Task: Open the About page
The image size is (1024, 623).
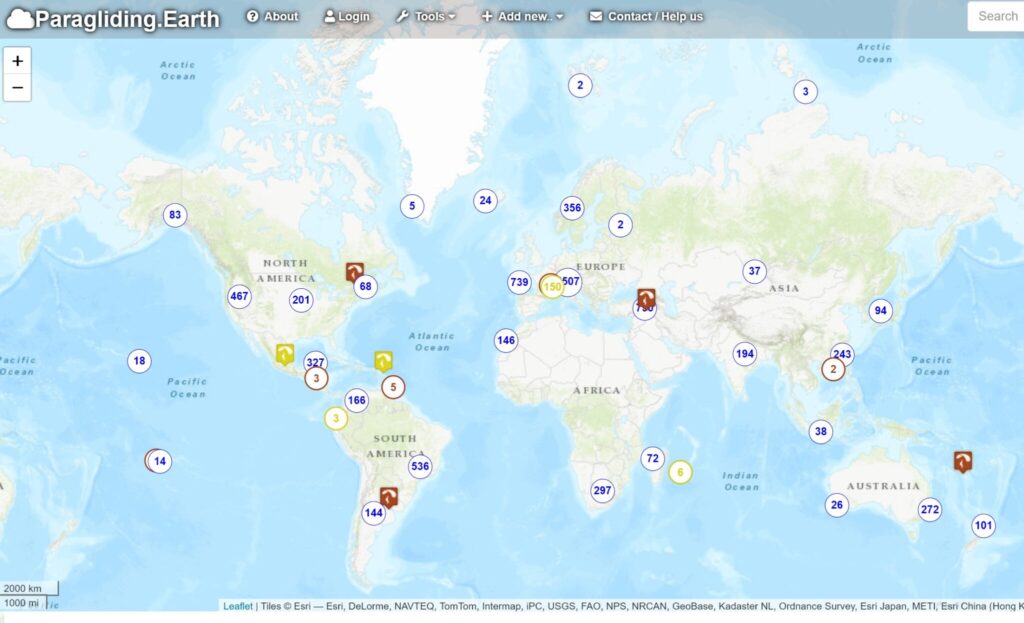Action: tap(272, 16)
